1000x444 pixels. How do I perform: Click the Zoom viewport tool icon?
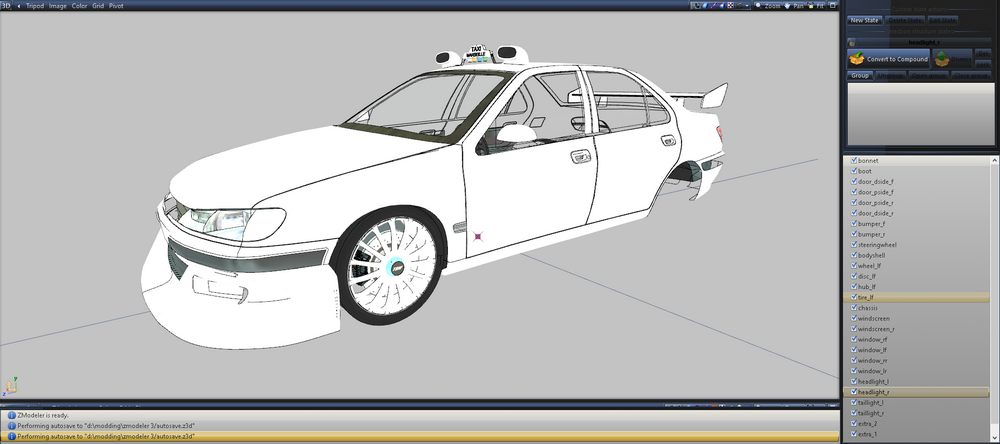pyautogui.click(x=757, y=6)
